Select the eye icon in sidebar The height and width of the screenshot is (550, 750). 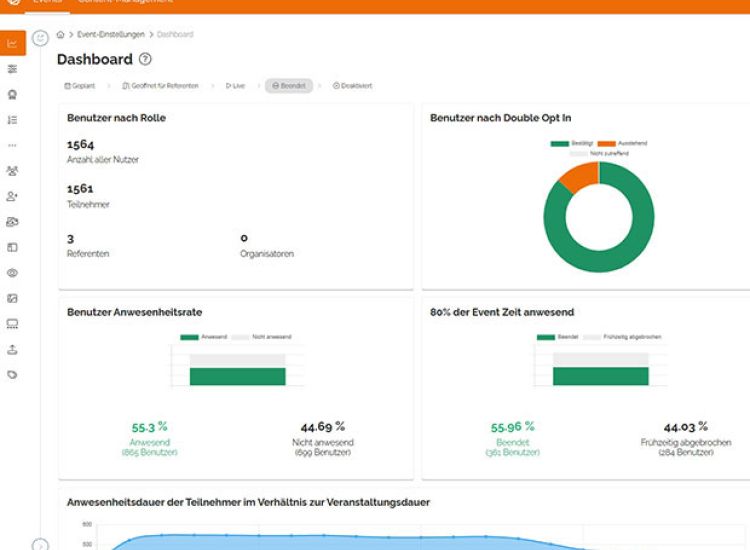click(x=12, y=272)
